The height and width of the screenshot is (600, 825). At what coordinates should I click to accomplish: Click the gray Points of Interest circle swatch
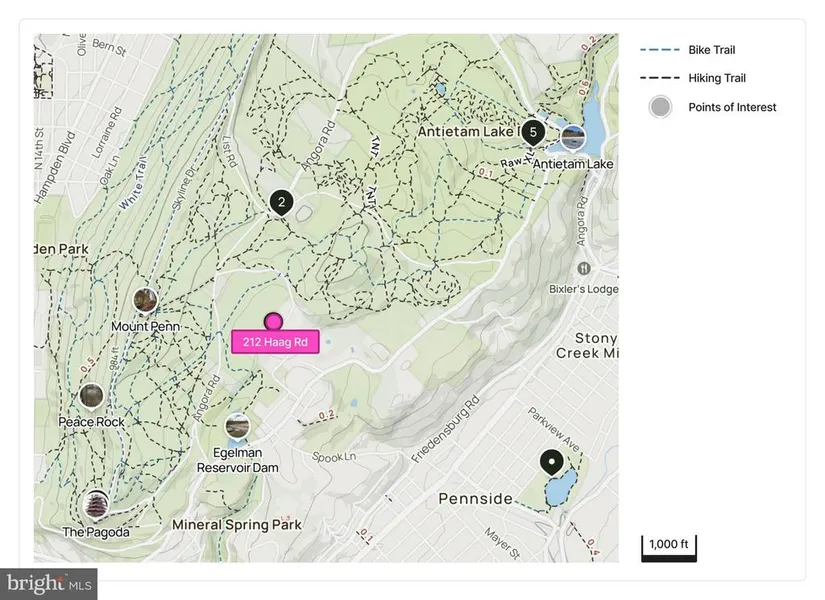[660, 107]
